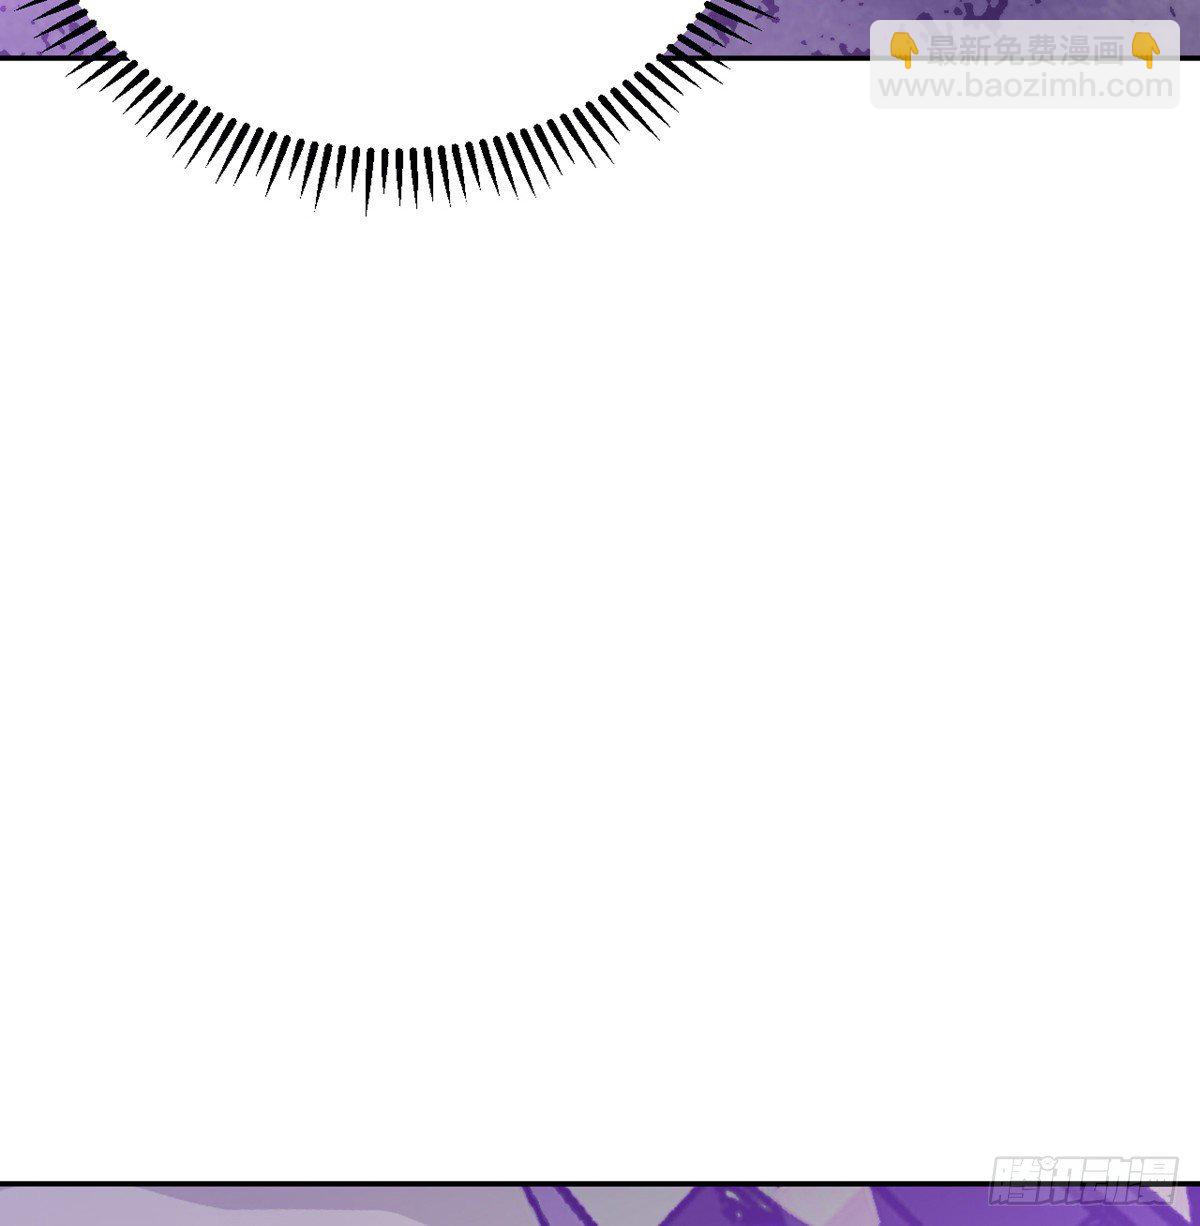Screen dimensions: 1200x1226
Task: Click the light lavender area at bottom-left
Action: click(150, 1210)
